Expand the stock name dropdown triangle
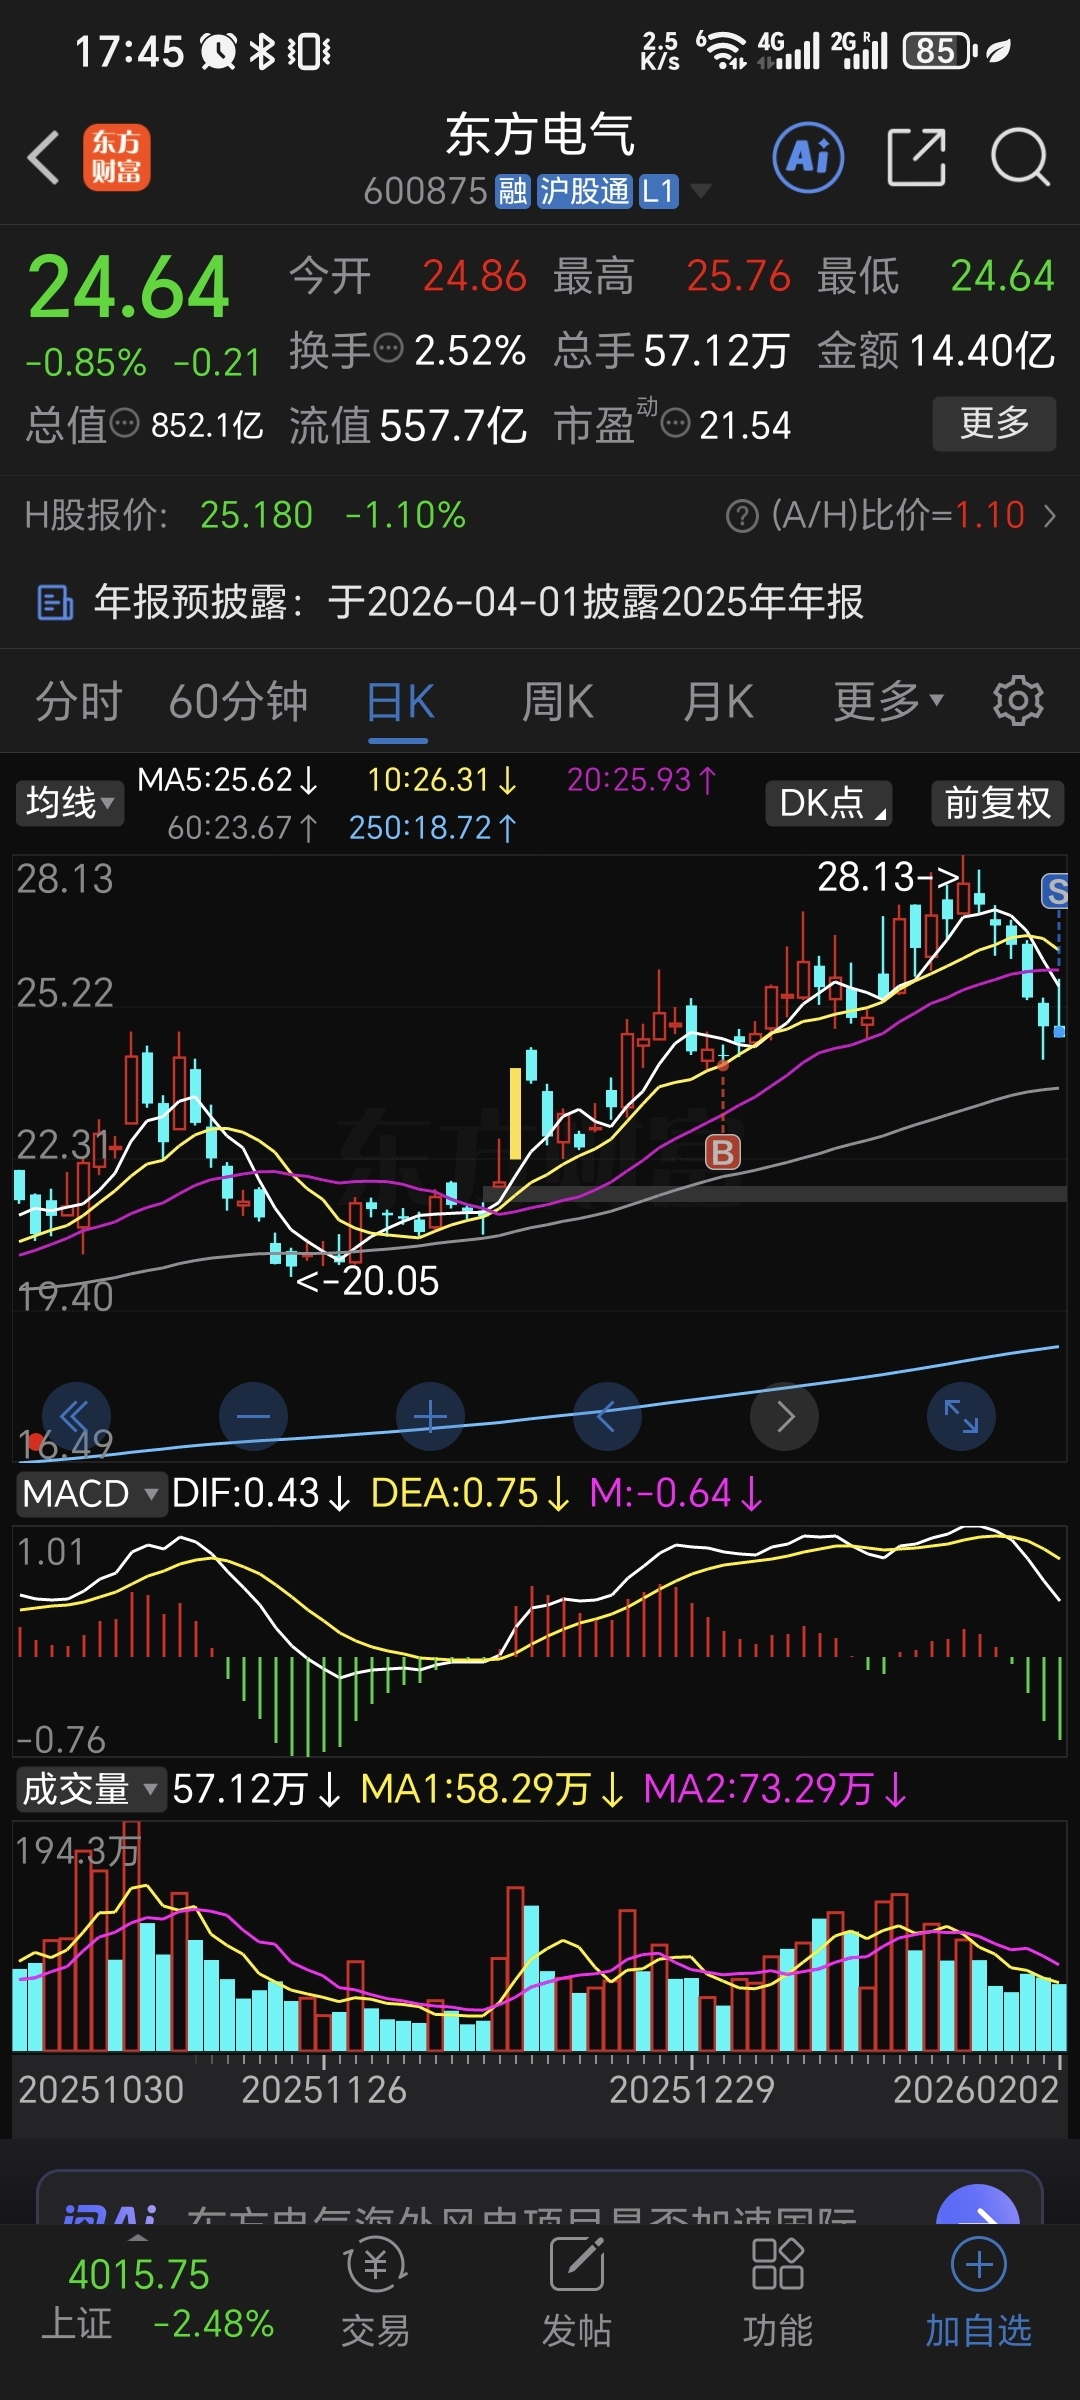The width and height of the screenshot is (1080, 2400). [x=701, y=190]
